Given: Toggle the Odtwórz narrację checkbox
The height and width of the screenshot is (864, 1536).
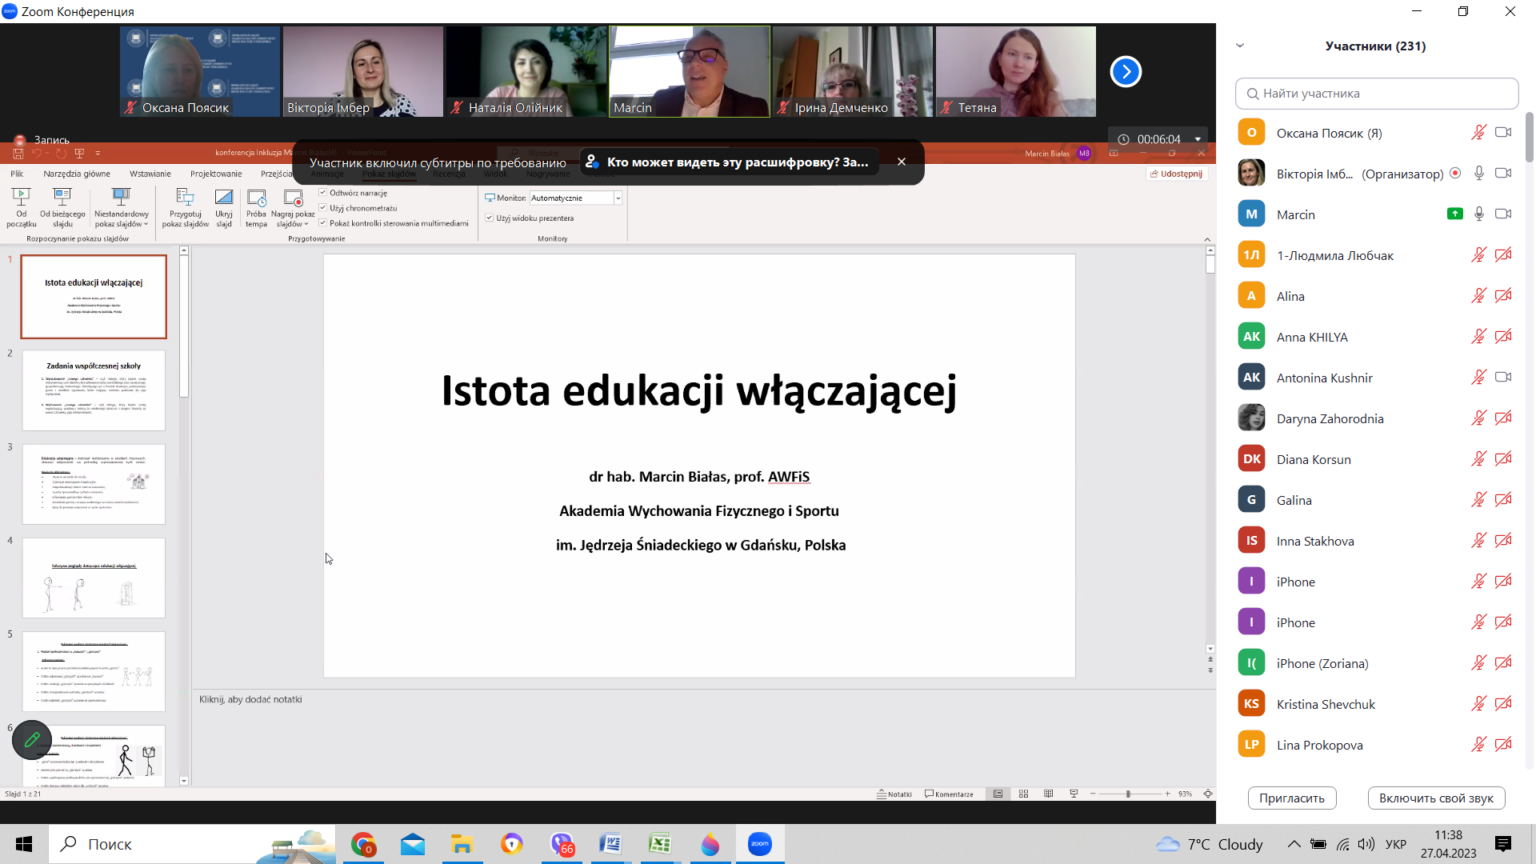Looking at the screenshot, I should tap(323, 193).
